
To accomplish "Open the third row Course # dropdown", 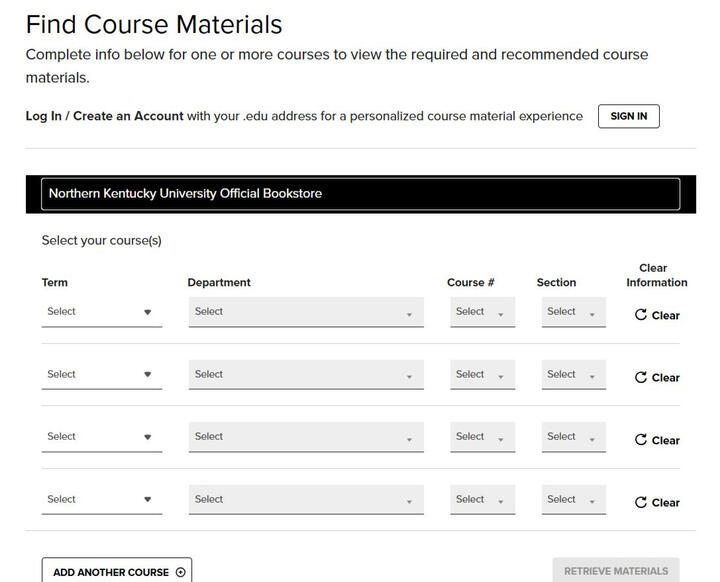I will pos(483,437).
